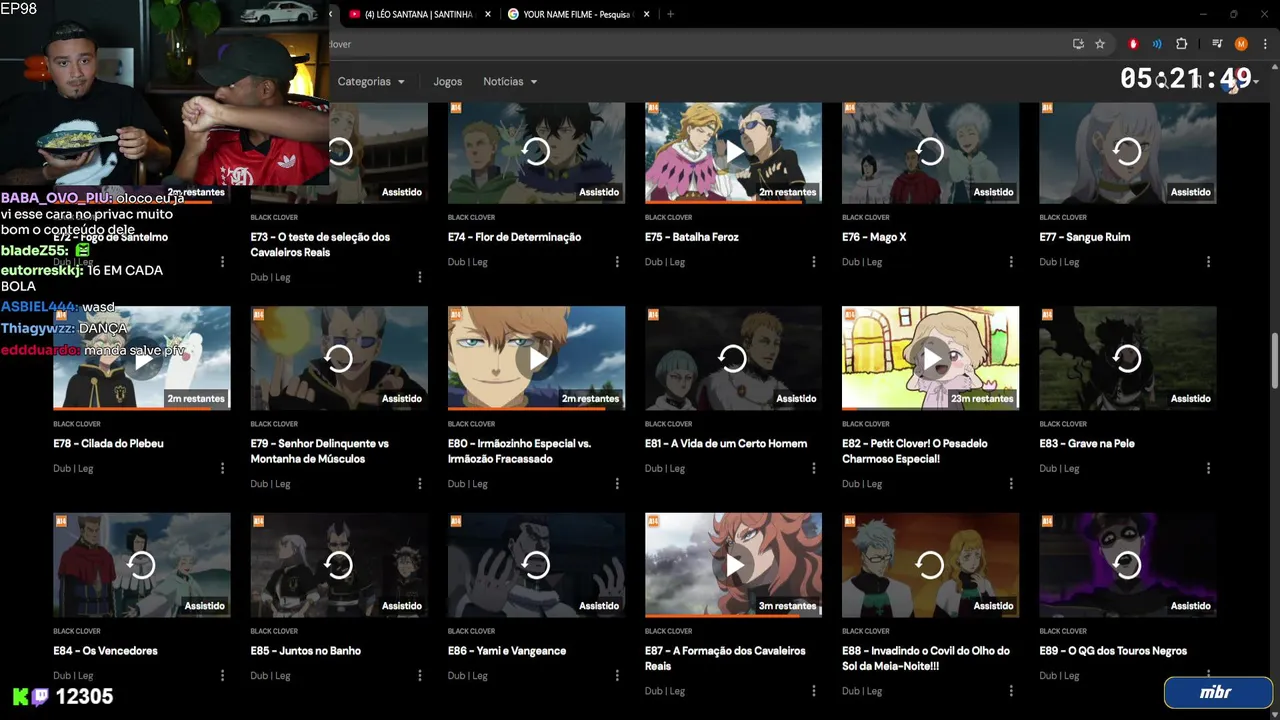The height and width of the screenshot is (720, 1280).
Task: Replay episode E85 Juntos no Banho
Action: [339, 565]
